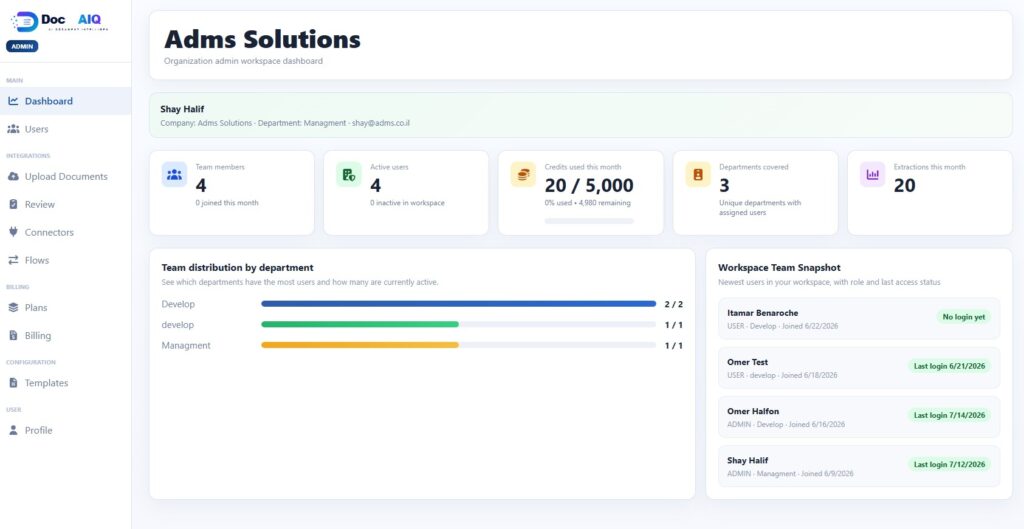The image size is (1024, 529).
Task: Click the Dashboard chart icon in sidebar
Action: click(13, 101)
